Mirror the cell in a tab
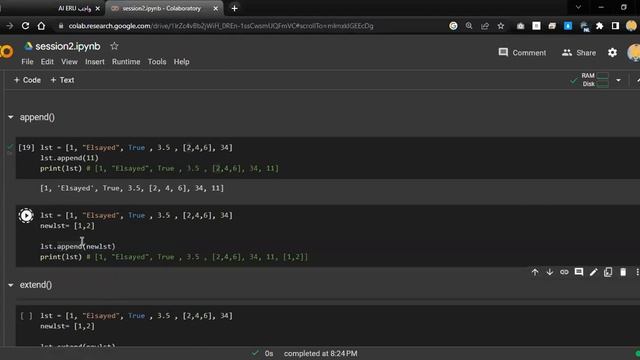This screenshot has width=640, height=360. pos(608,272)
